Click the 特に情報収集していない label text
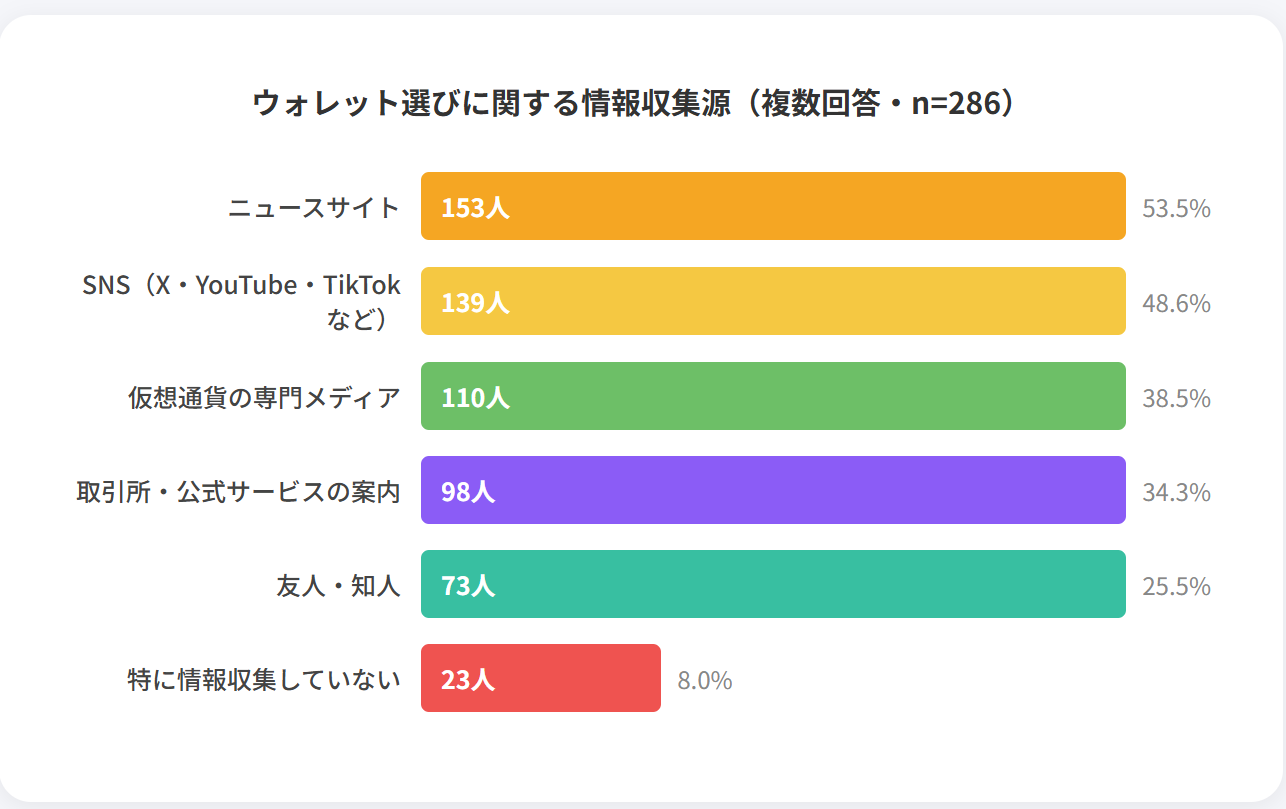This screenshot has height=809, width=1286. coord(264,680)
